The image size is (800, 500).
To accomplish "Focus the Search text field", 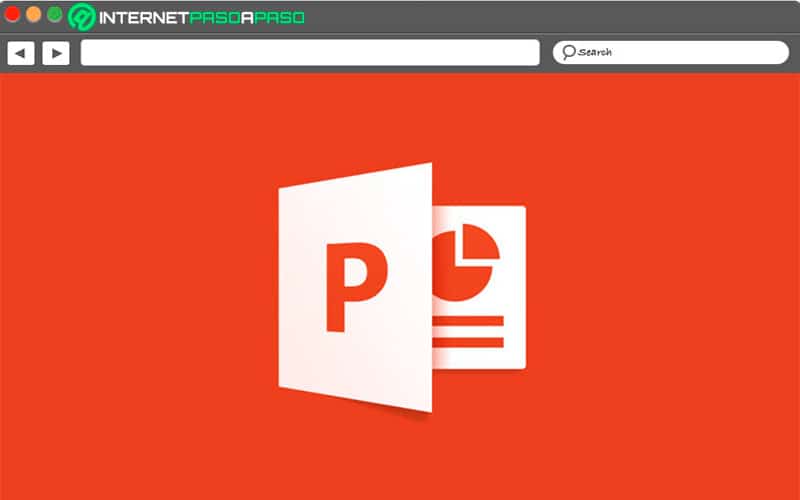I will pos(670,53).
